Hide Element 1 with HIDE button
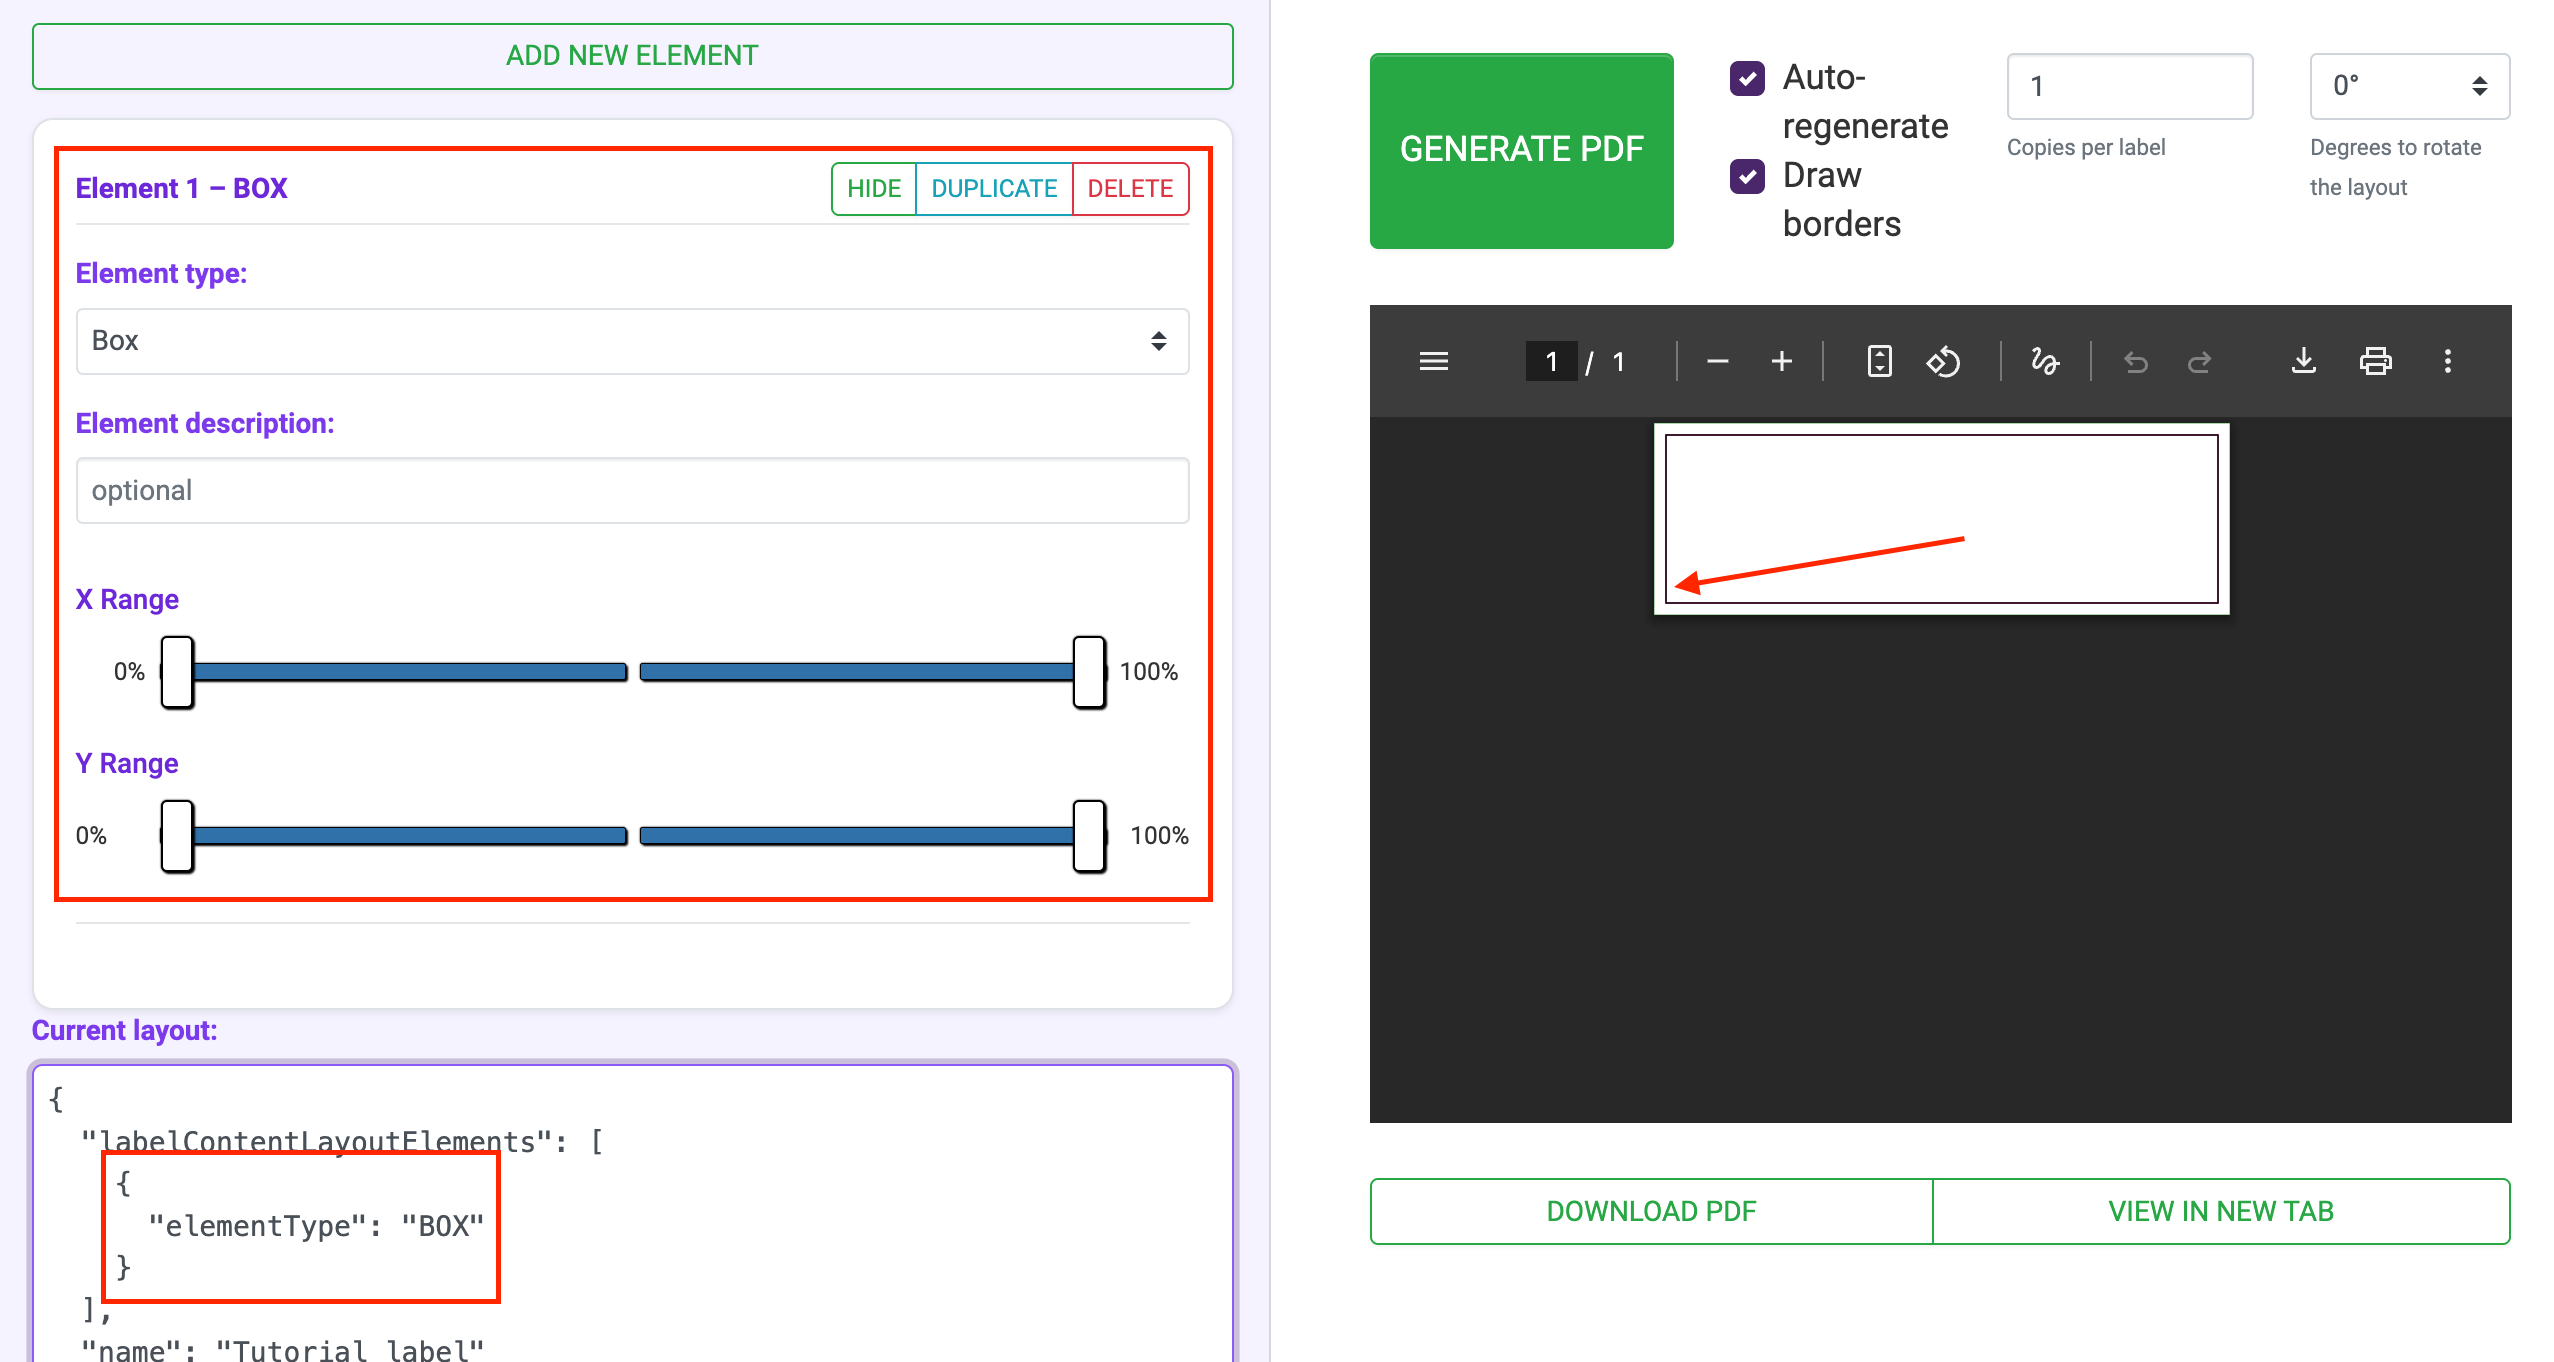This screenshot has height=1362, width=2554. click(x=873, y=189)
